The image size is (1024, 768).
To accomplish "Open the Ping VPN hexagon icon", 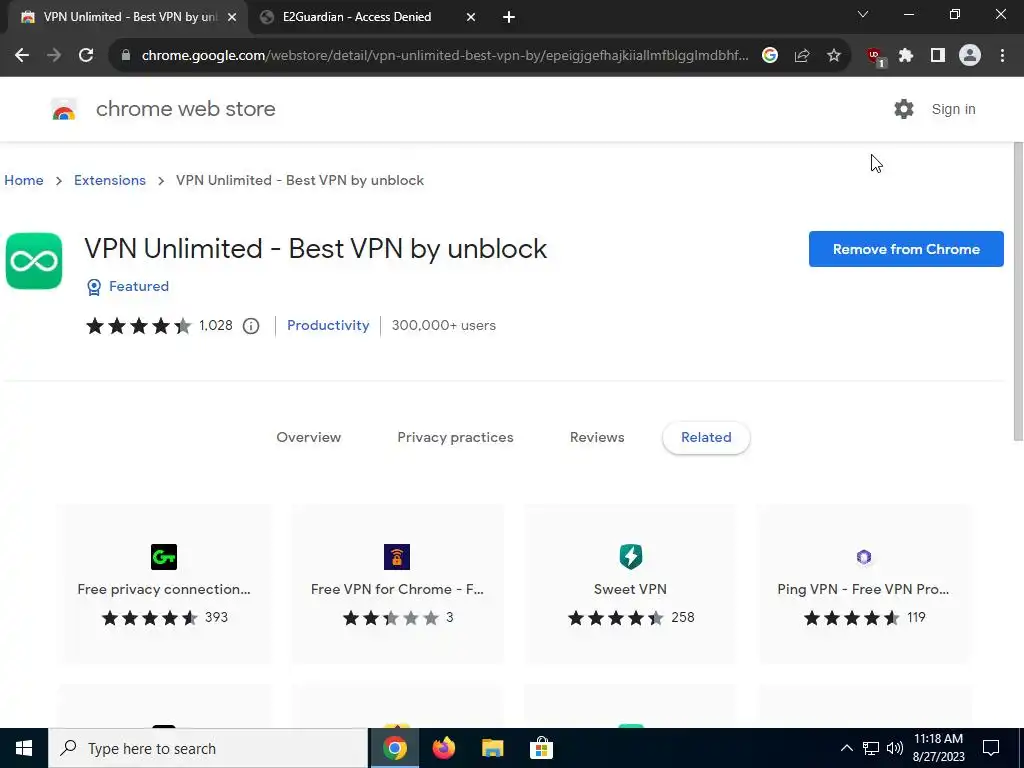I will (x=864, y=557).
